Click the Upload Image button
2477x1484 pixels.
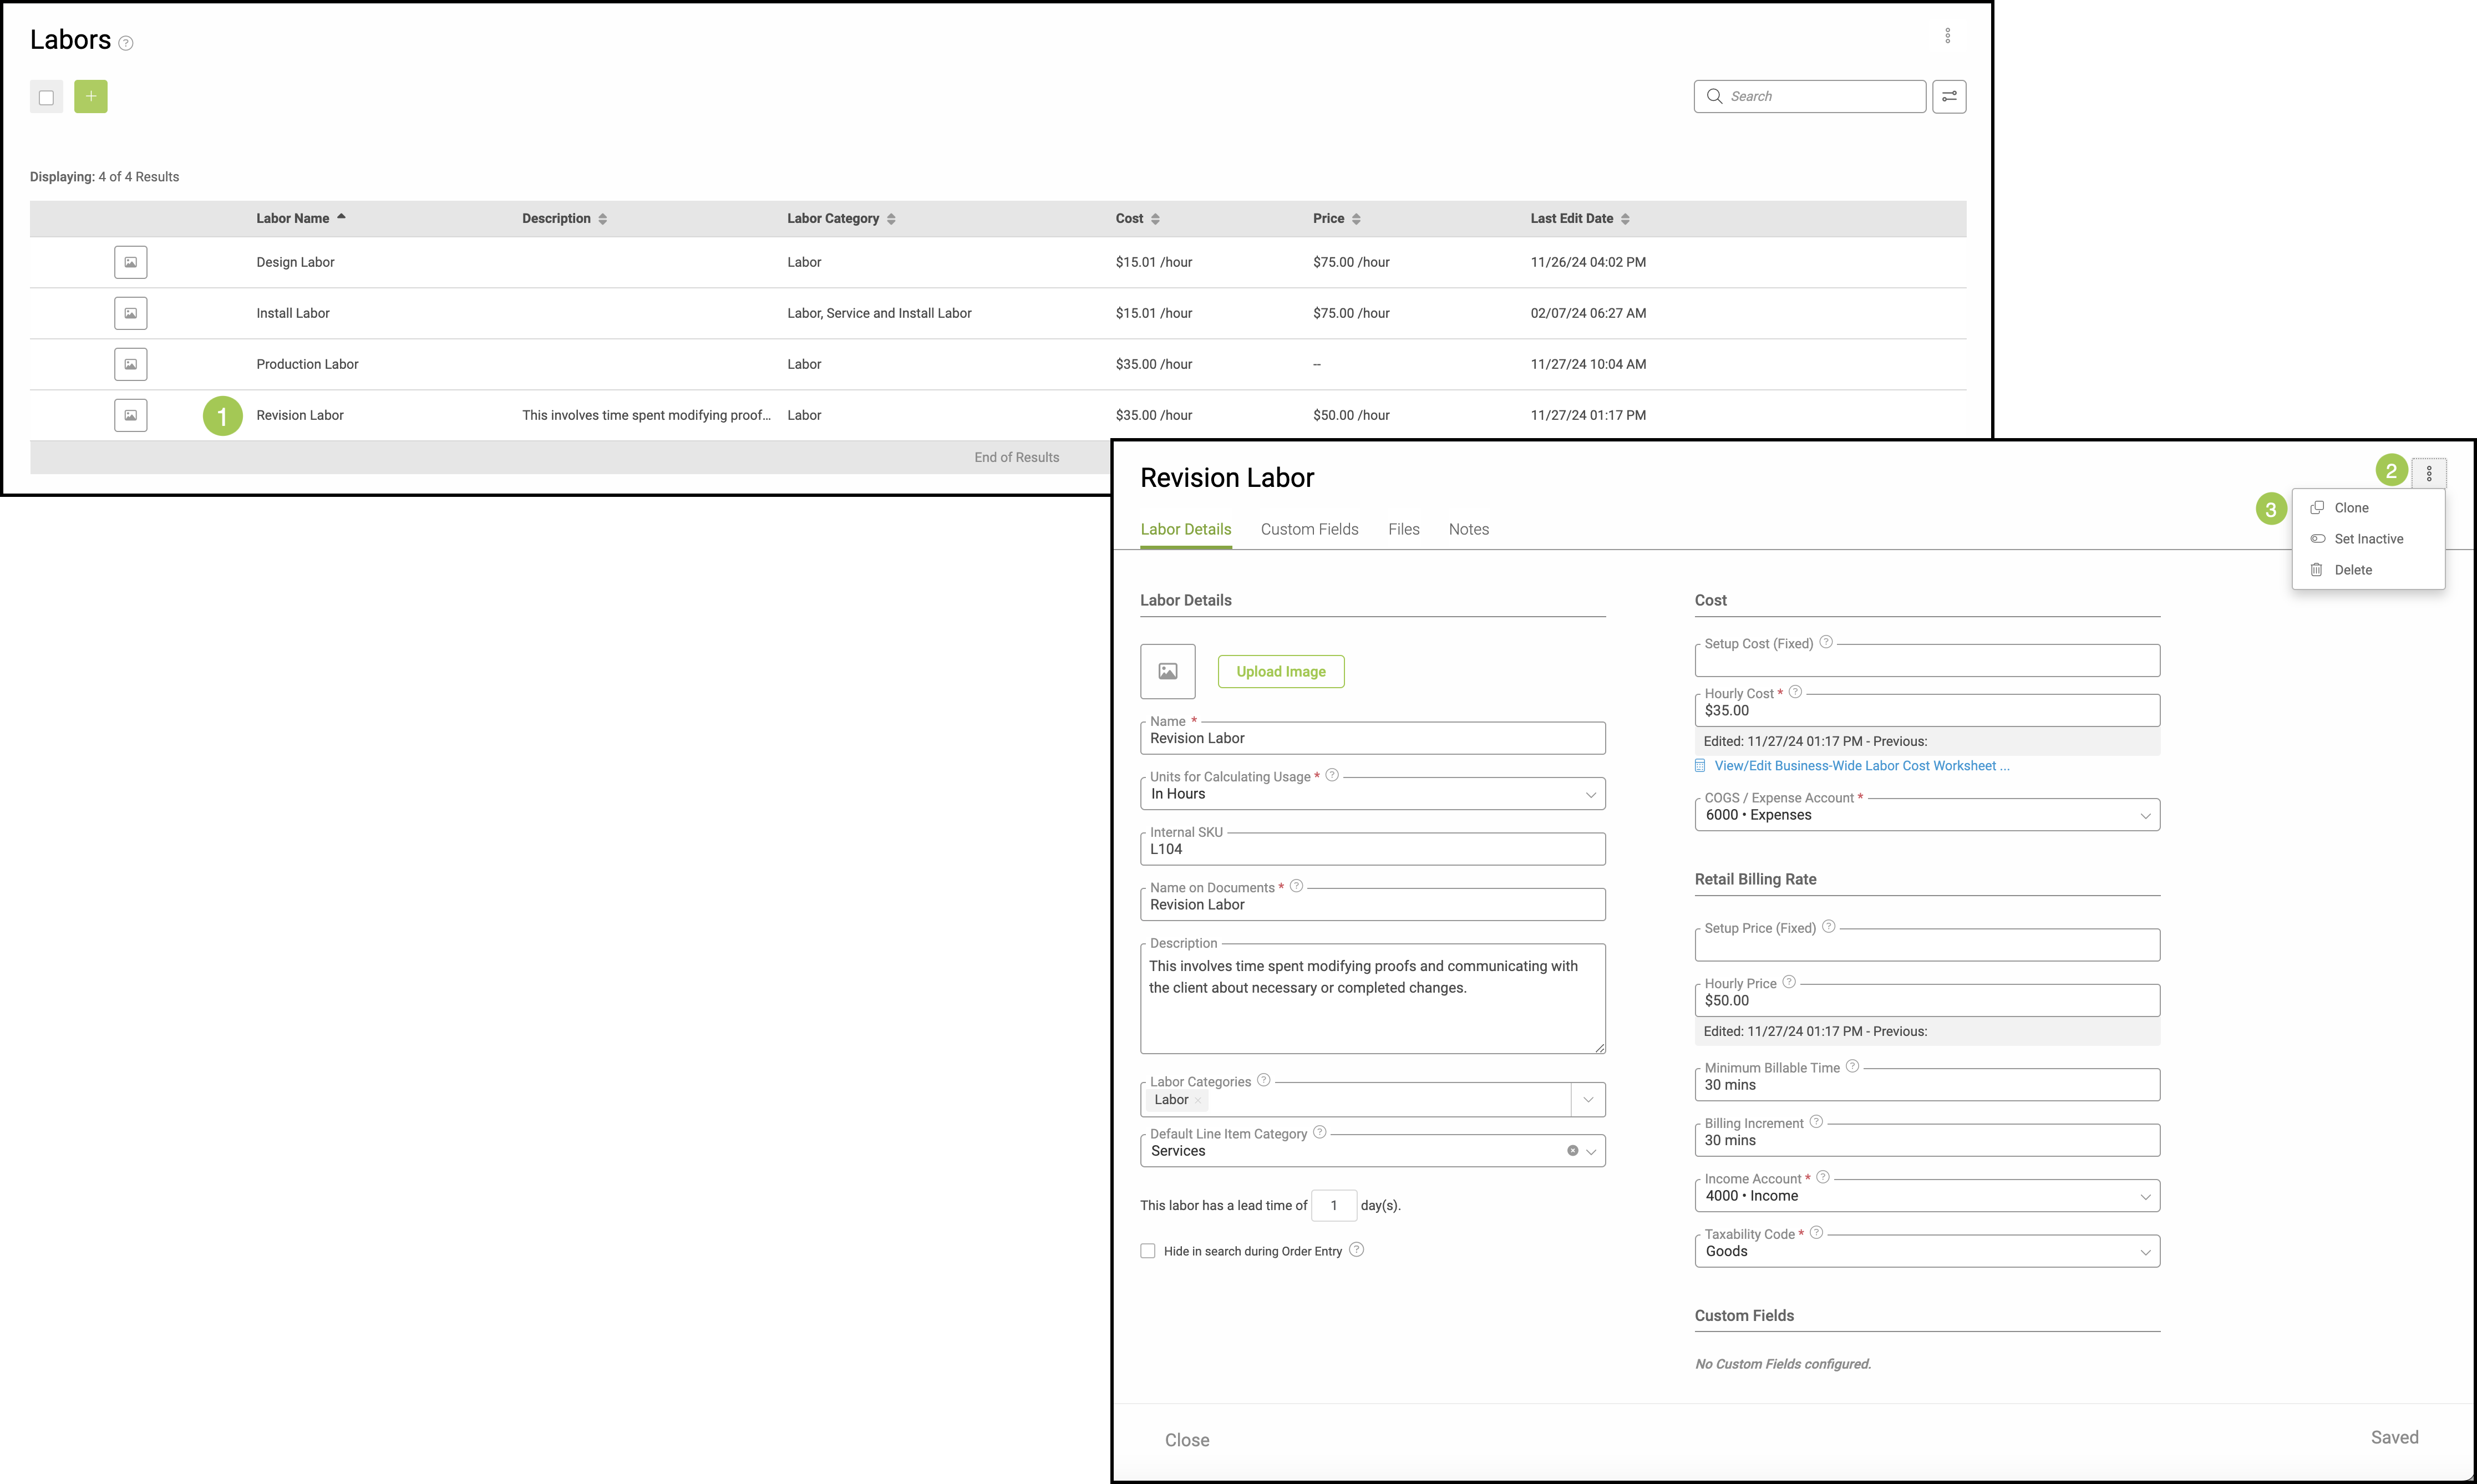[1280, 672]
